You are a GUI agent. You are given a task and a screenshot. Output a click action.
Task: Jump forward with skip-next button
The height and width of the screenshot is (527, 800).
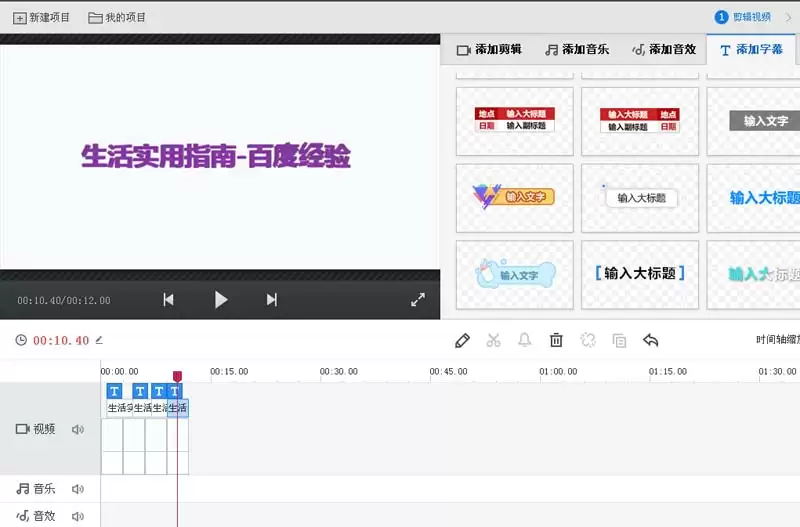click(x=272, y=299)
